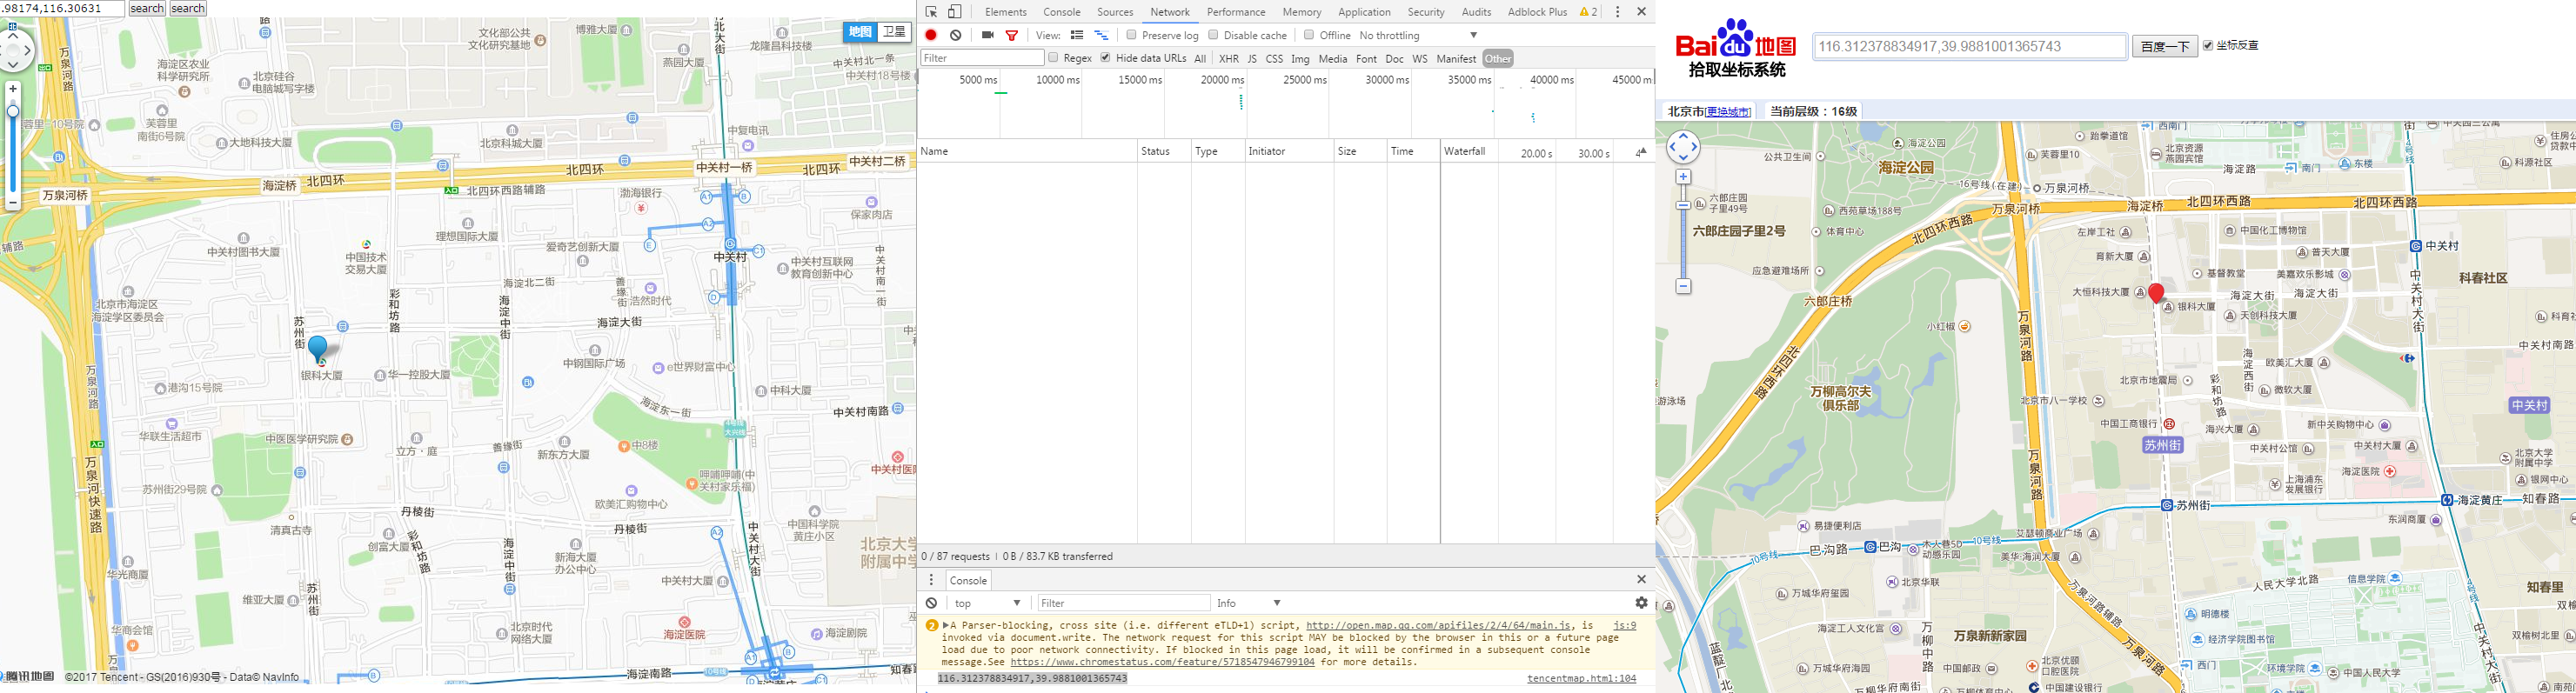The width and height of the screenshot is (2576, 693).
Task: Open the Application tab
Action: 1364,12
